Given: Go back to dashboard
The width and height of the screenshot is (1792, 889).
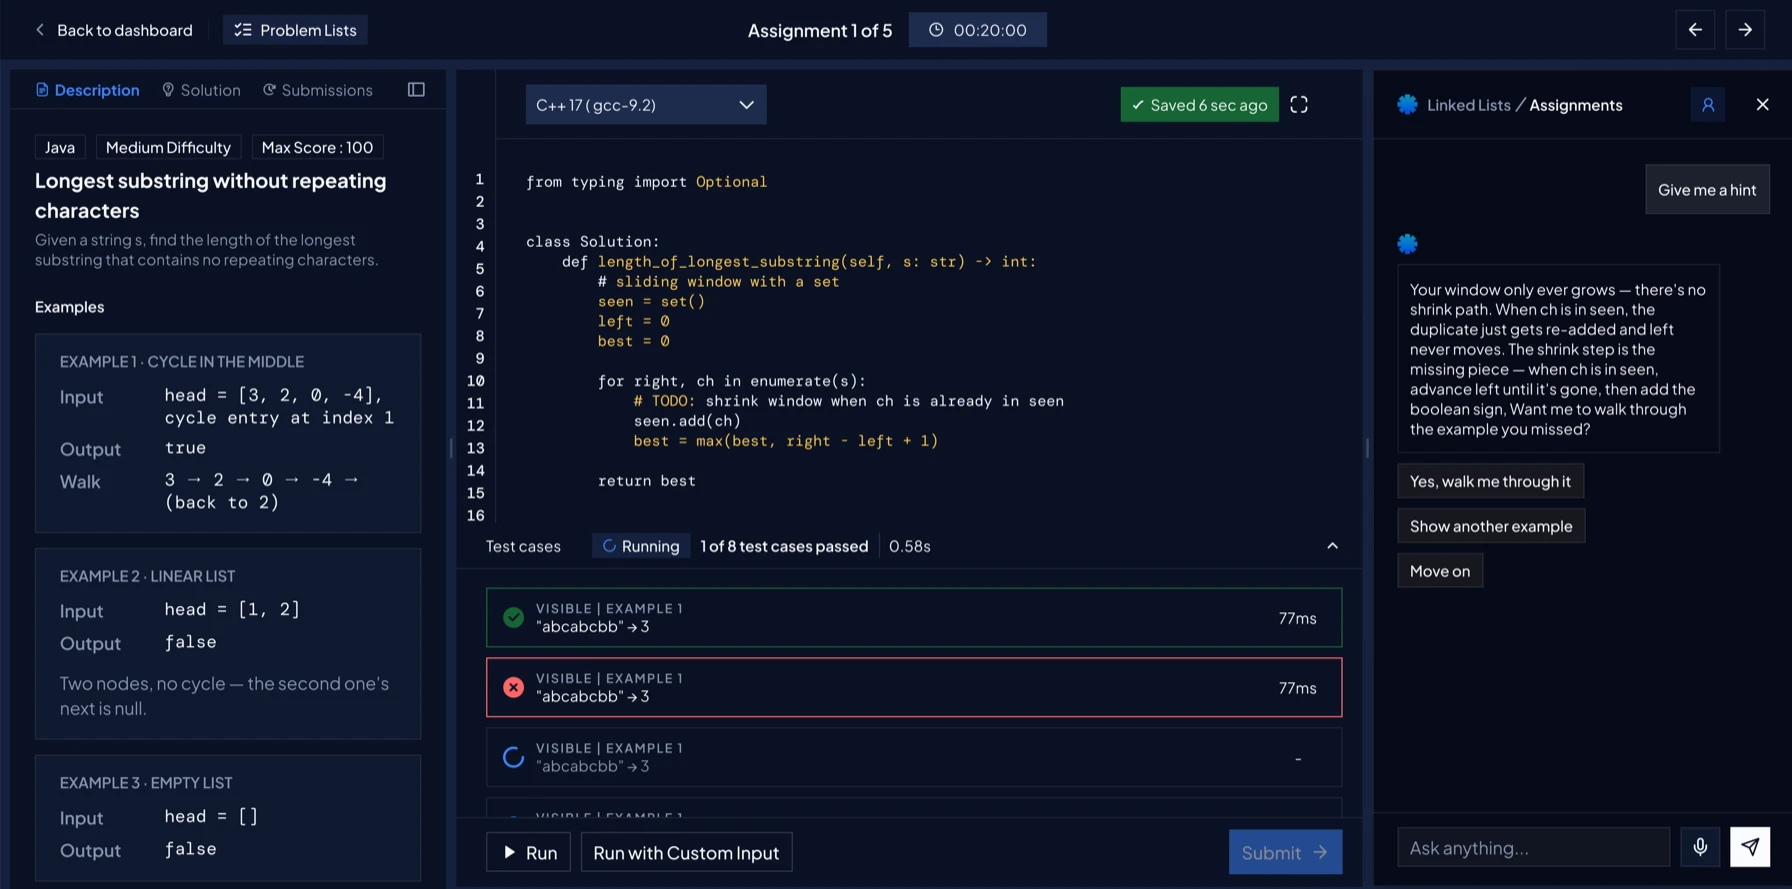Looking at the screenshot, I should point(113,30).
